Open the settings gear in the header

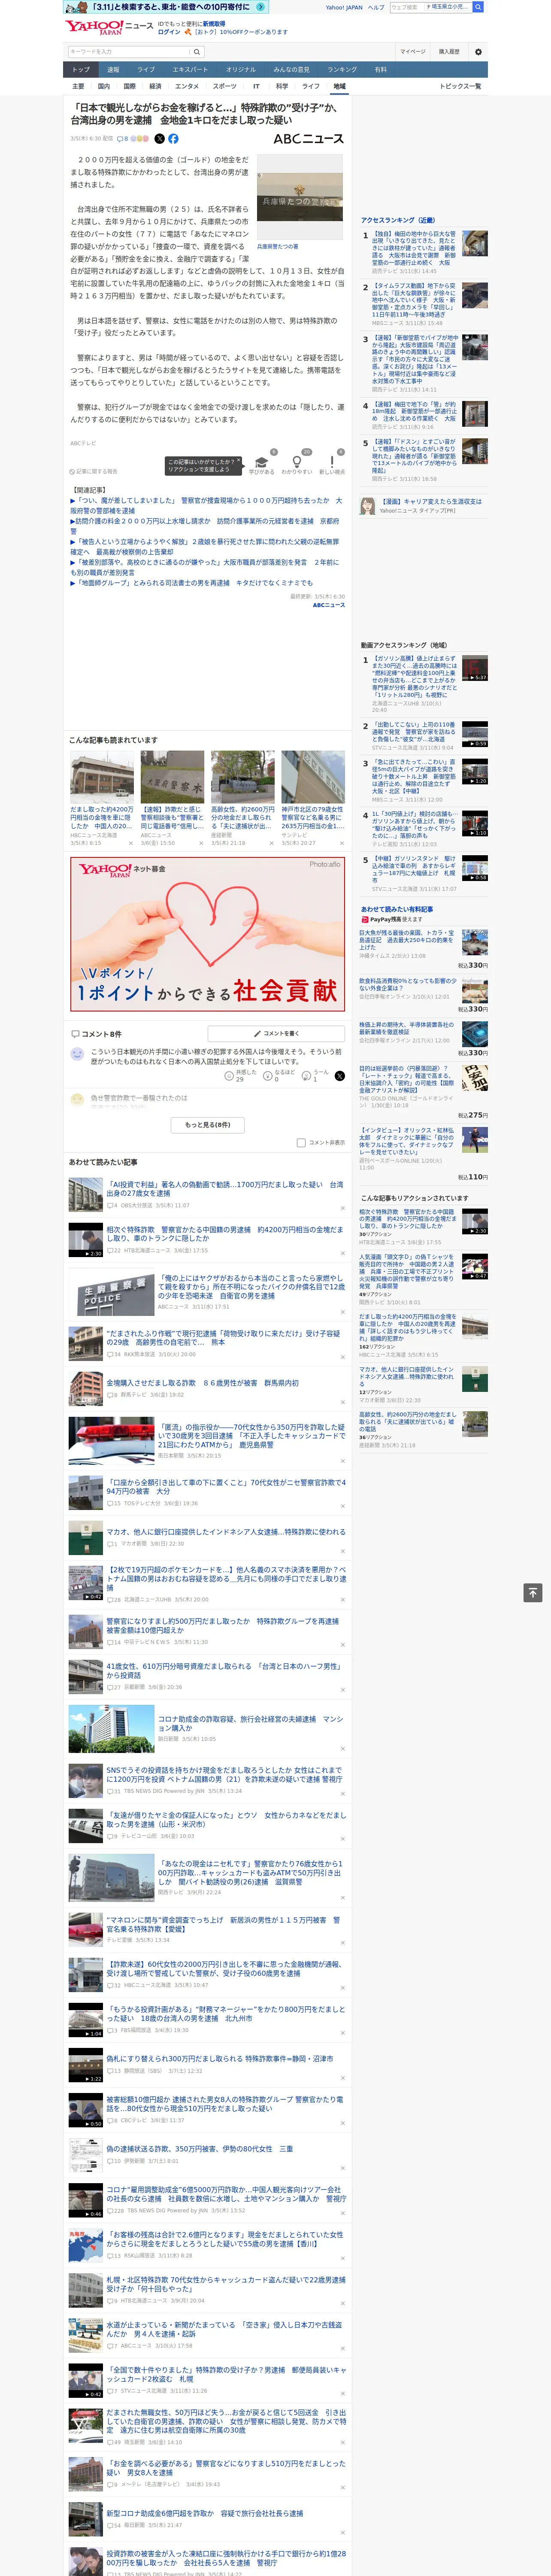(x=478, y=51)
